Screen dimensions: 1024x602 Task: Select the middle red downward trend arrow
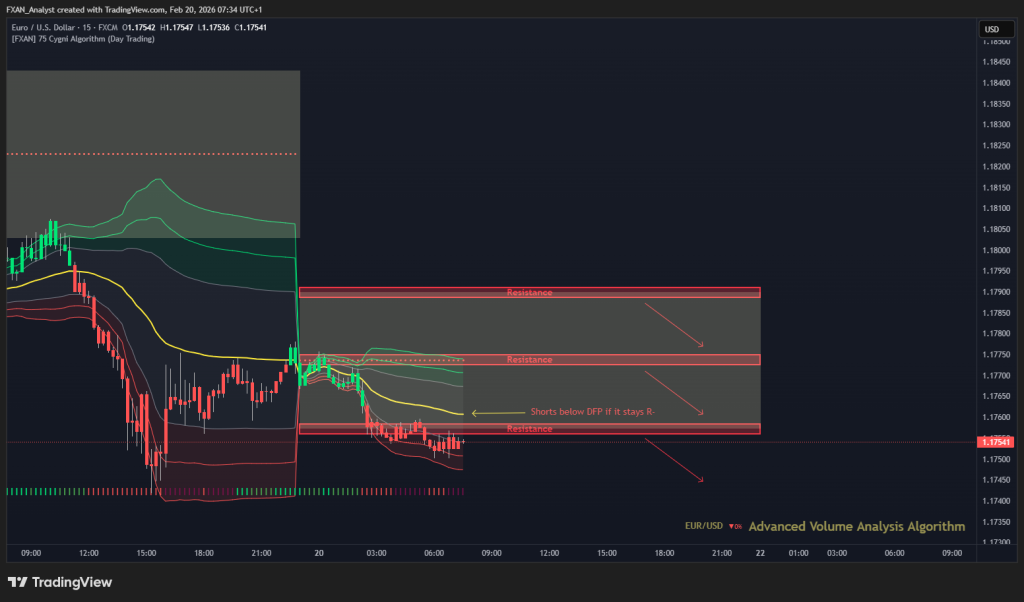point(674,392)
